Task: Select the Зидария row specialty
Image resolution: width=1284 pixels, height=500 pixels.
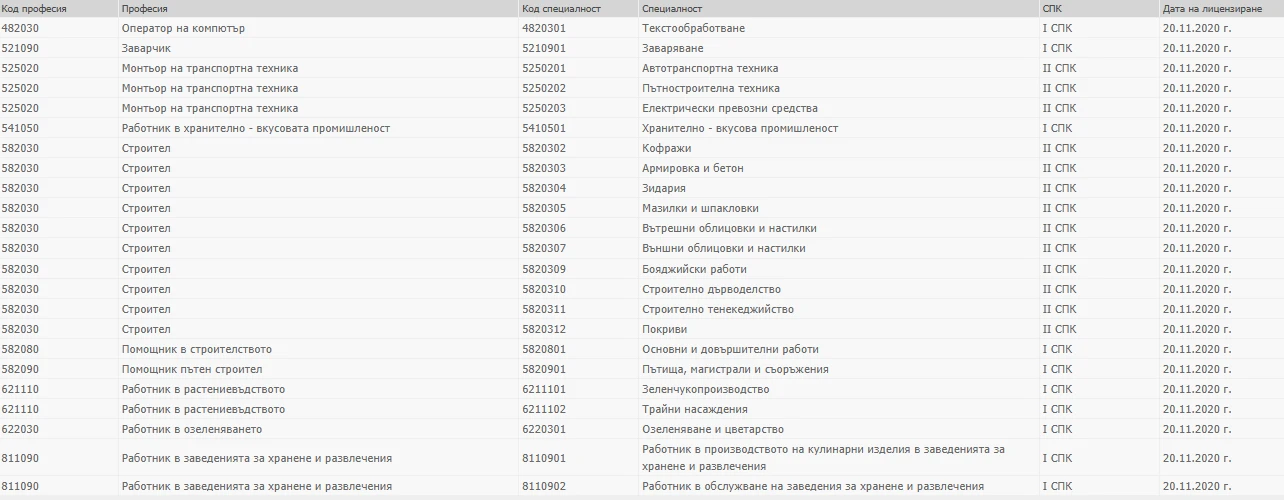Action: pyautogui.click(x=664, y=188)
